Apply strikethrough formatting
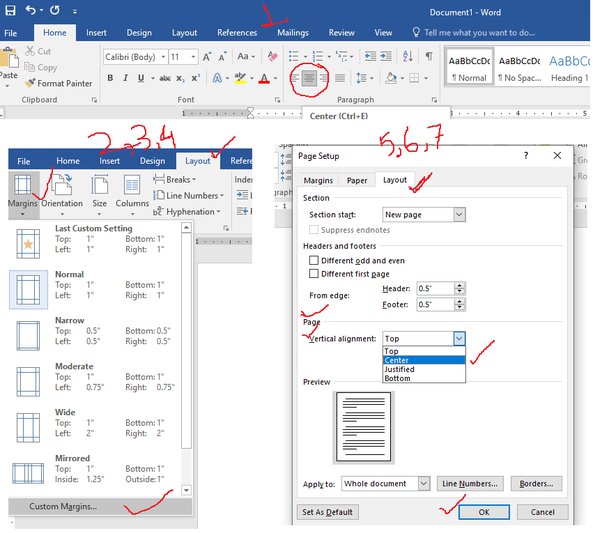Image resolution: width=602 pixels, height=533 pixels. tap(165, 78)
